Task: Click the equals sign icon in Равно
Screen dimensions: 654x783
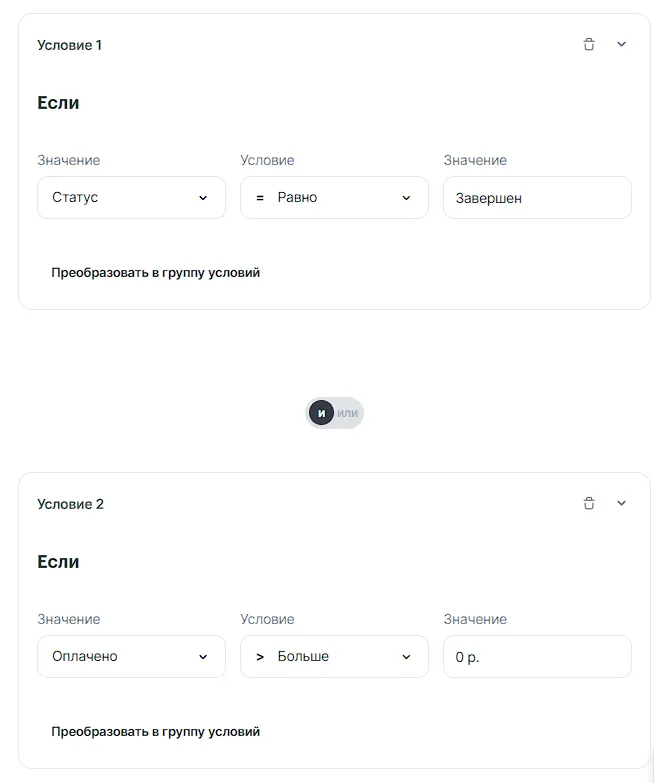Action: click(x=260, y=198)
